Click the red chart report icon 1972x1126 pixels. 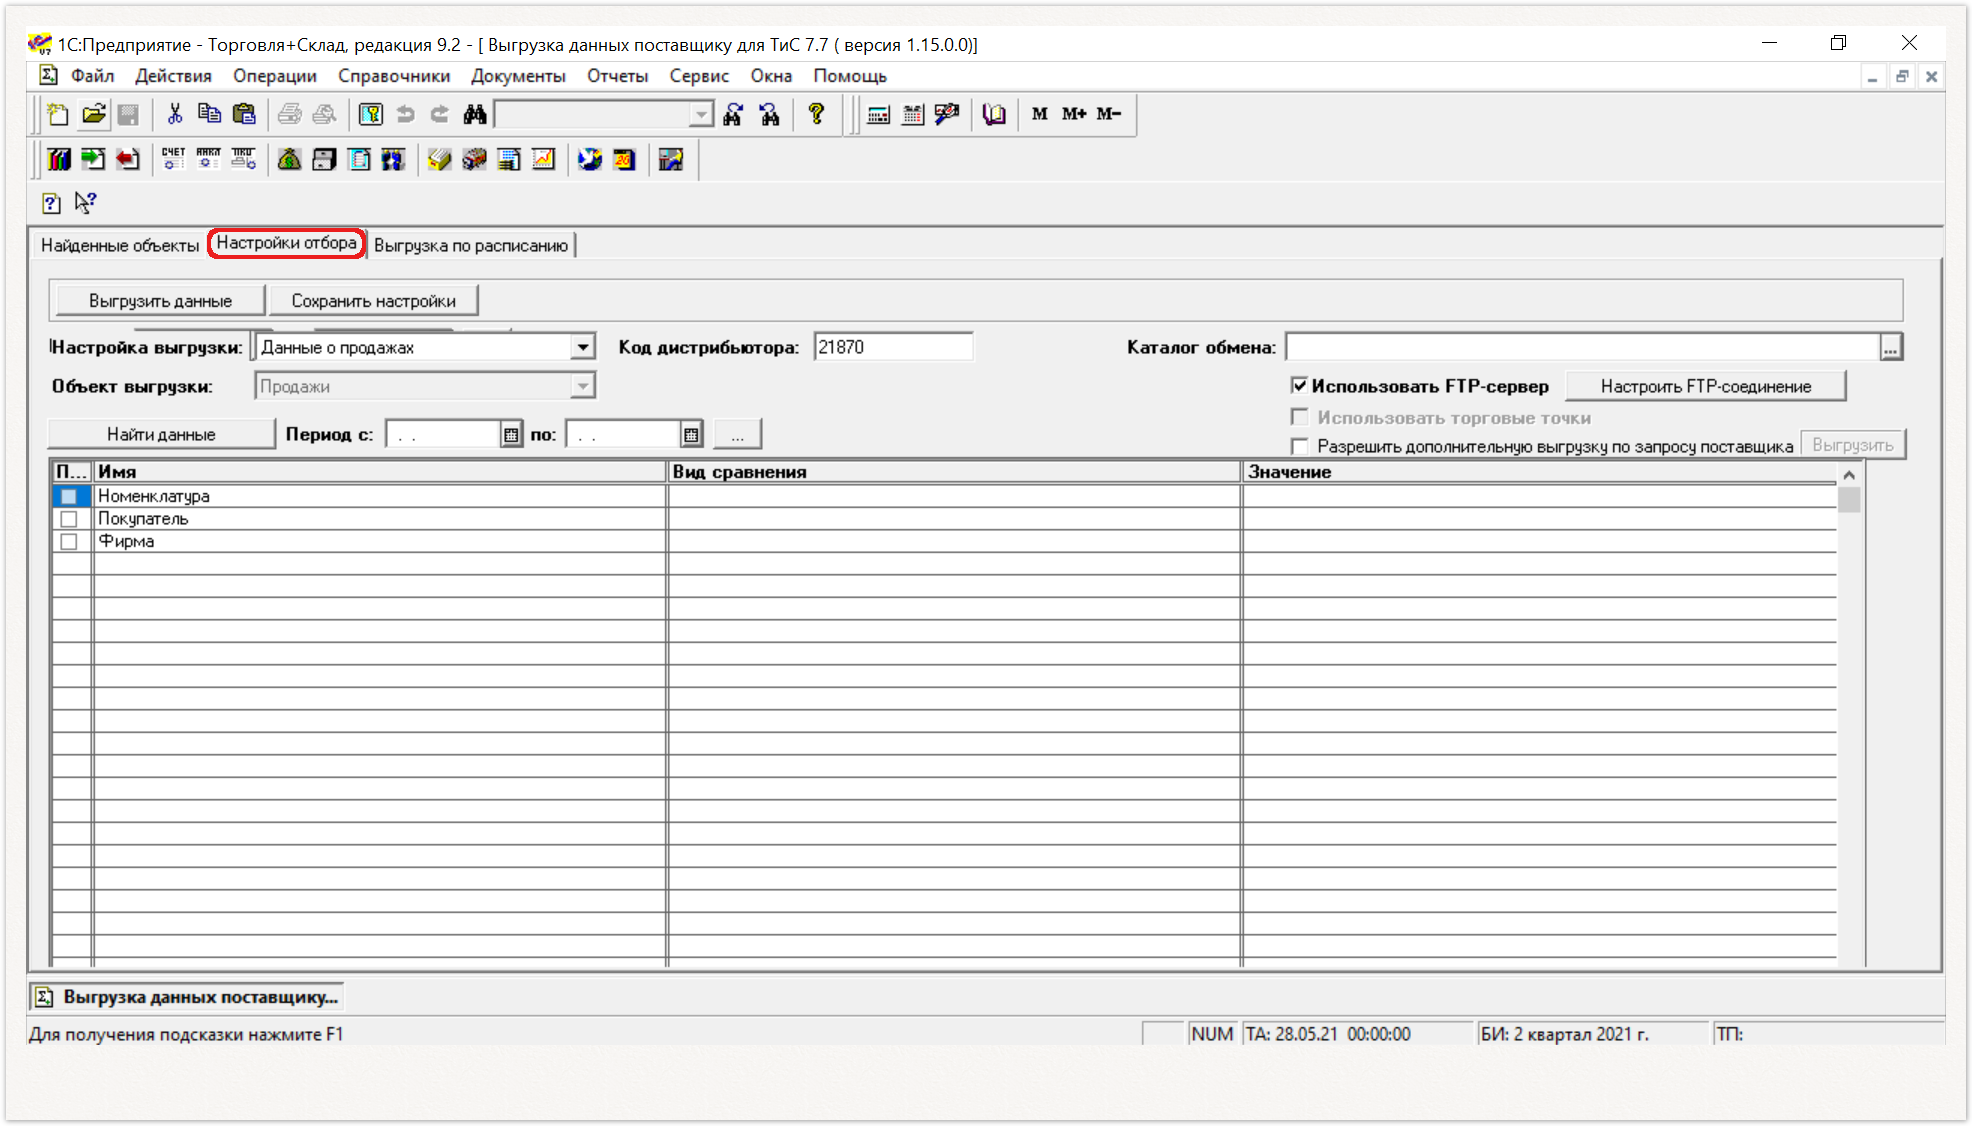coord(543,159)
